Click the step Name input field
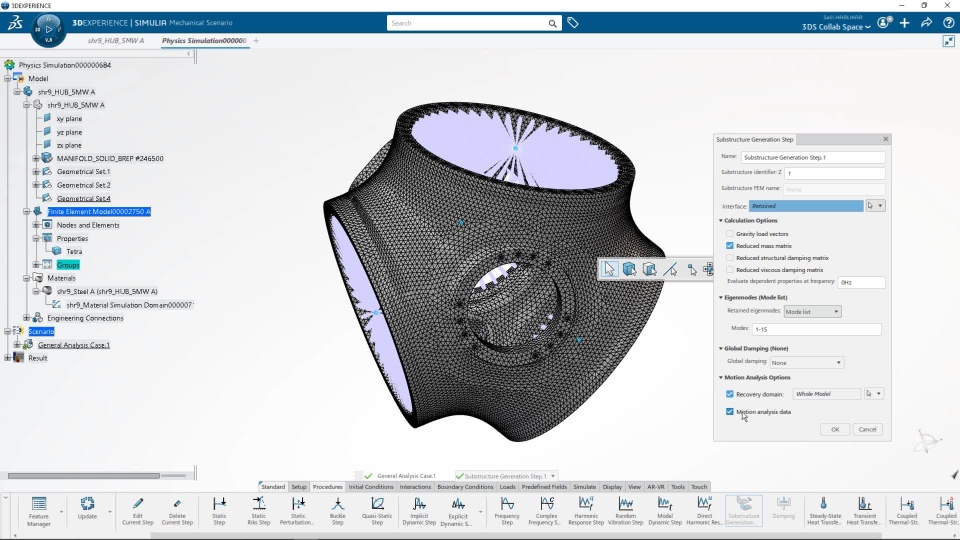Viewport: 960px width, 540px height. (x=812, y=157)
